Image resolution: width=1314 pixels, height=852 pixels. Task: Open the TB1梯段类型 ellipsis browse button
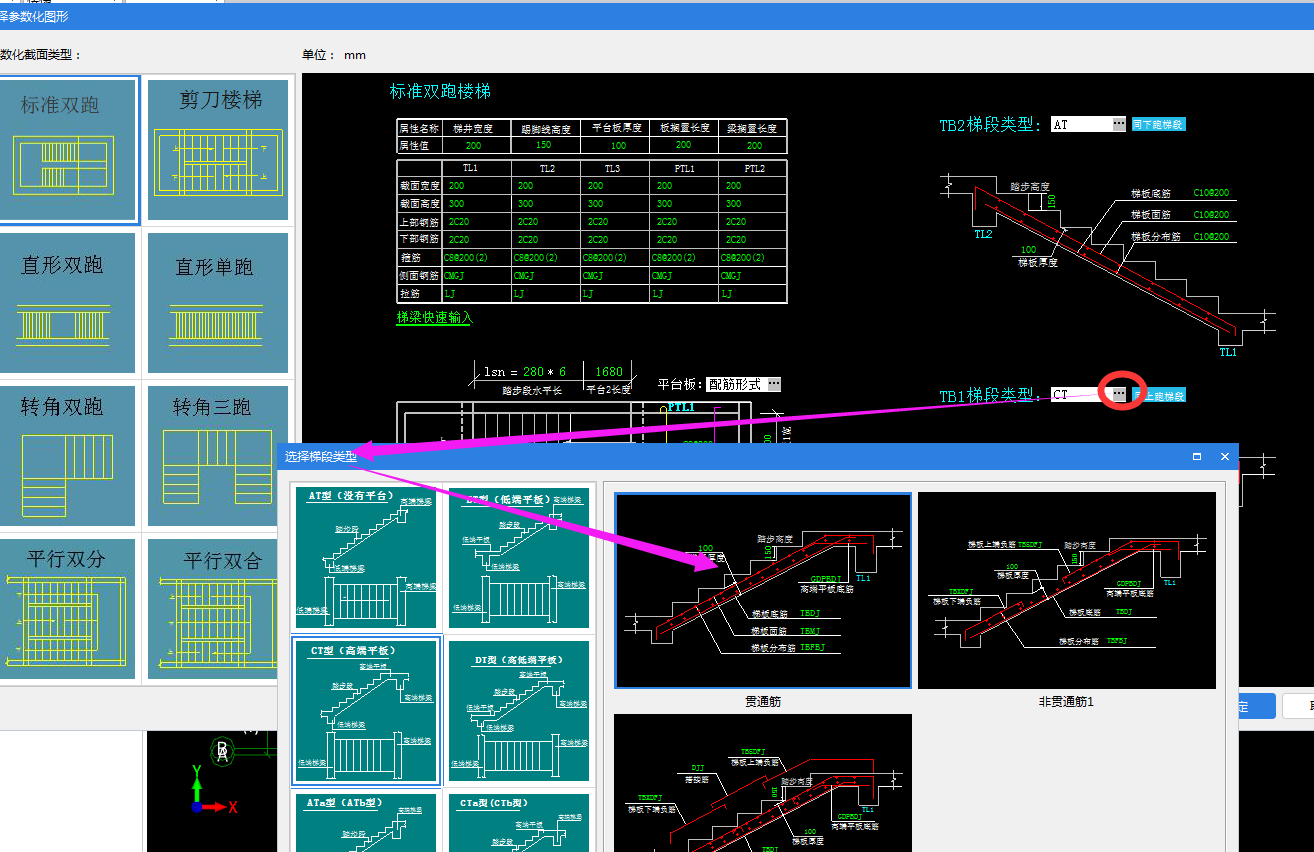(1118, 394)
